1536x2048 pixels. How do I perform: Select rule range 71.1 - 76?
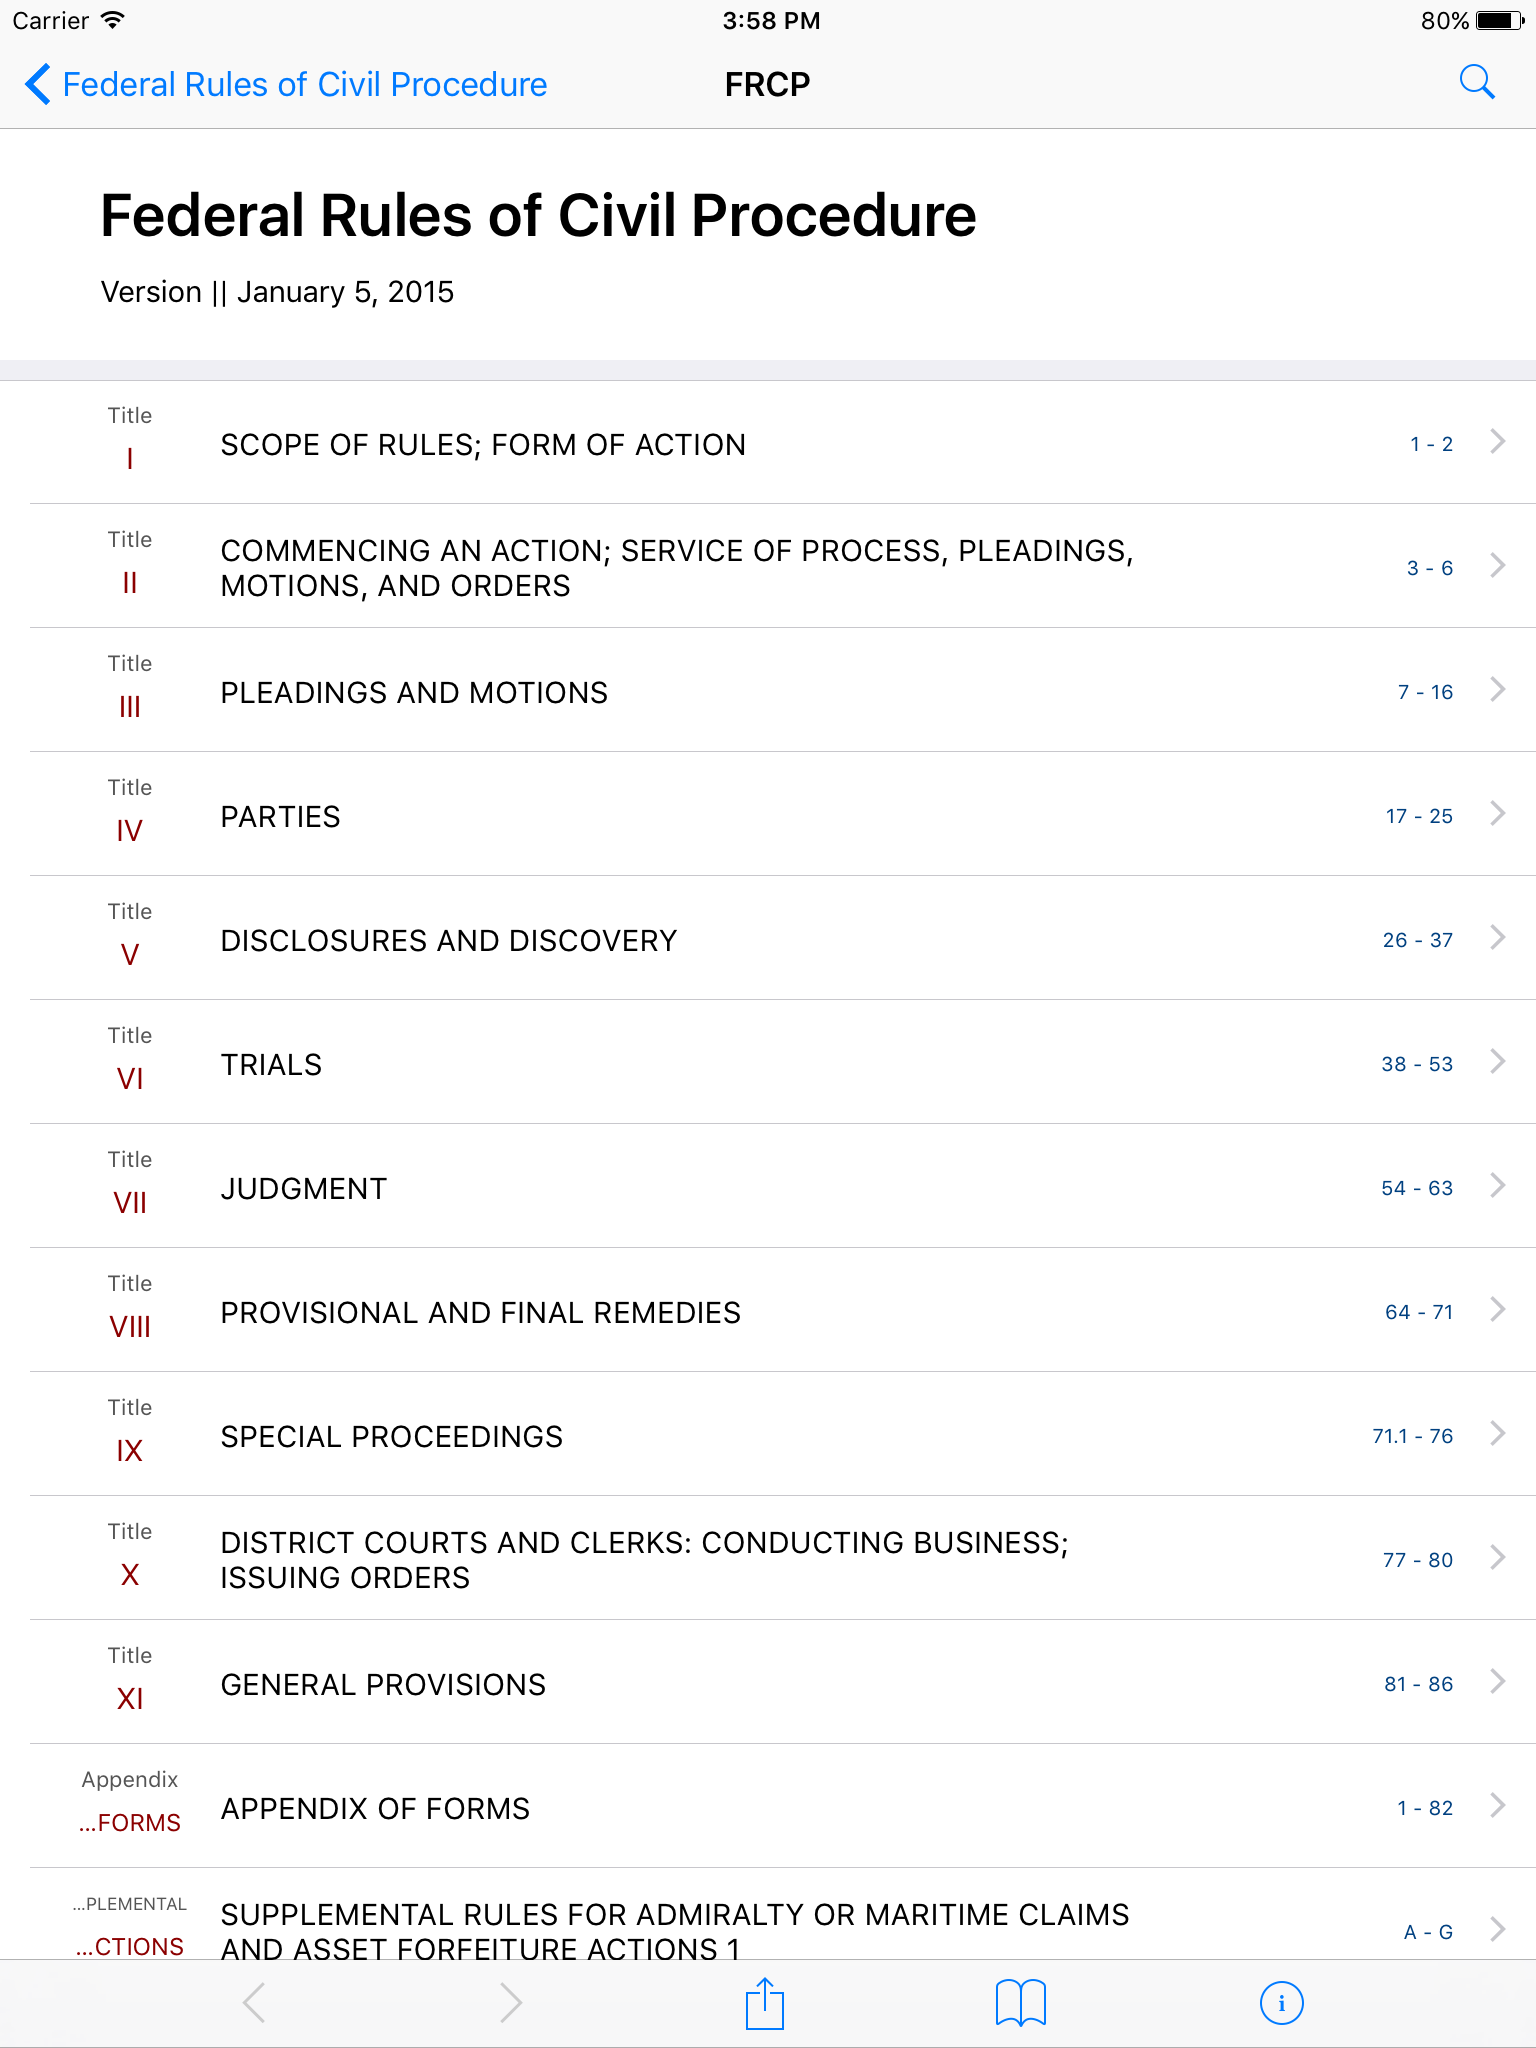(x=1413, y=1436)
